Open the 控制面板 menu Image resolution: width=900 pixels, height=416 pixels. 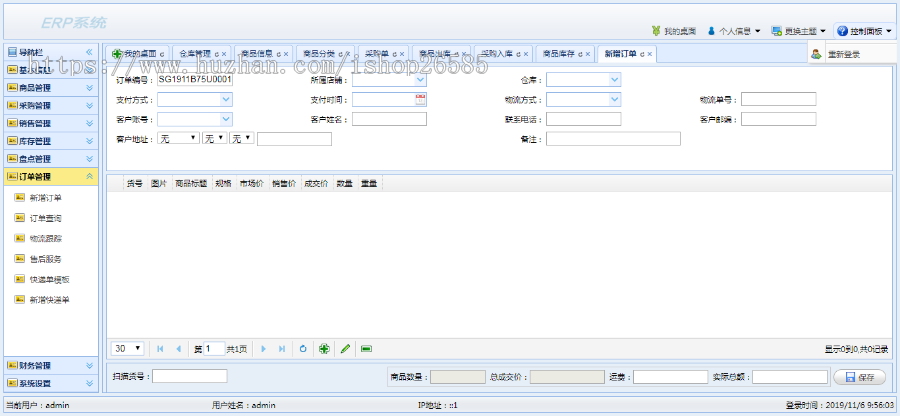click(865, 30)
